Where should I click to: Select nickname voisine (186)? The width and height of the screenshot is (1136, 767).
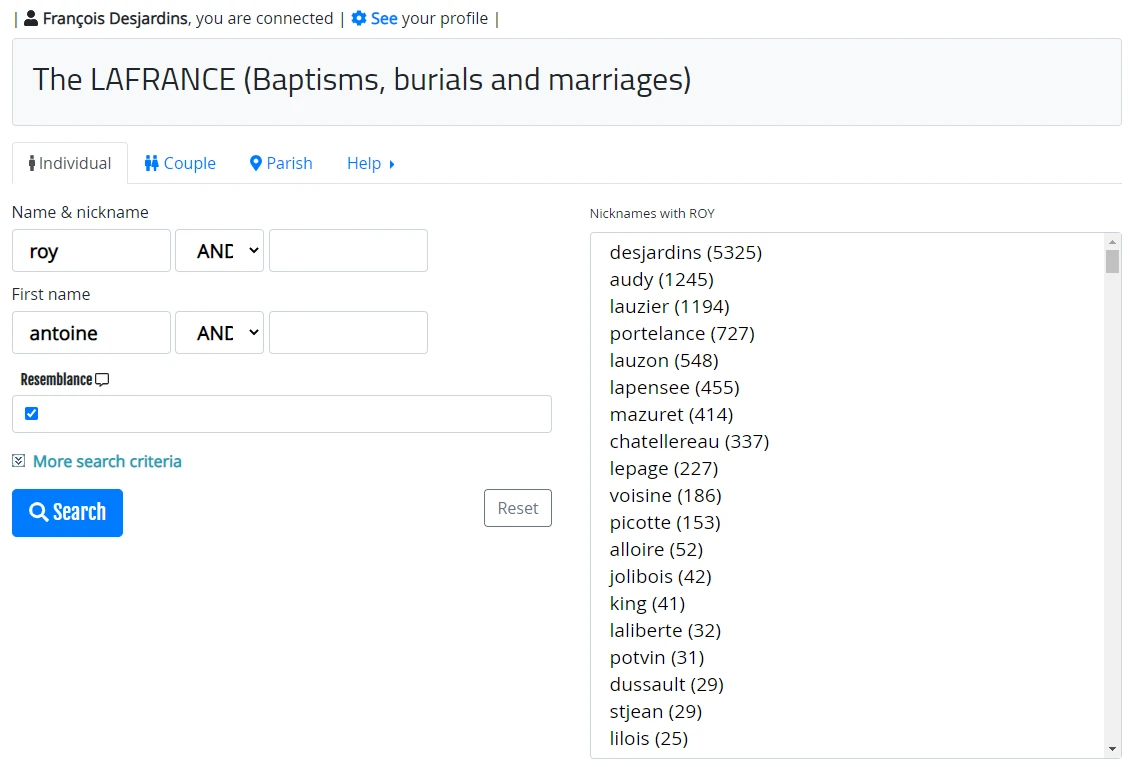(665, 495)
